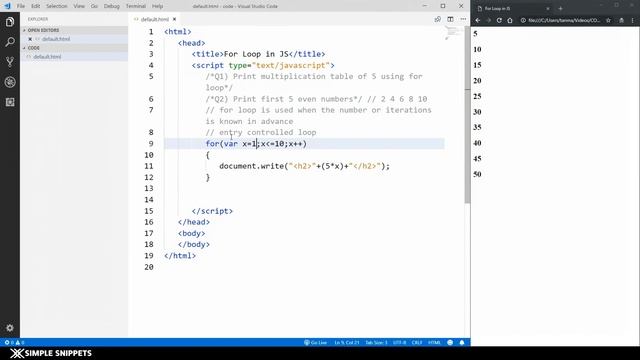This screenshot has width=640, height=360.
Task: Close the For Loop in JS browser tab
Action: [548, 9]
